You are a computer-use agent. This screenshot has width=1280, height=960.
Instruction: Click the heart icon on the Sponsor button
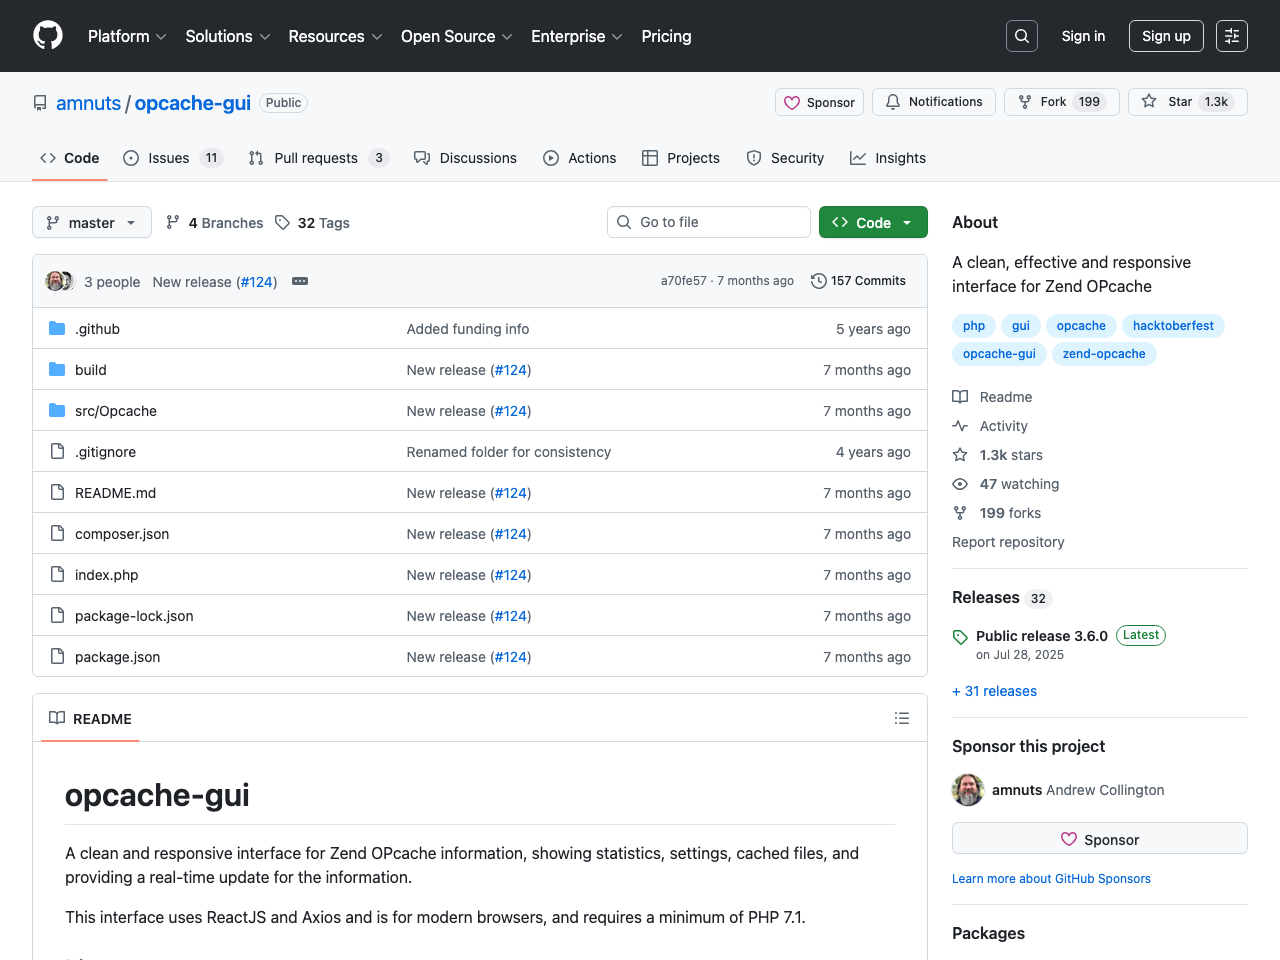pos(792,102)
